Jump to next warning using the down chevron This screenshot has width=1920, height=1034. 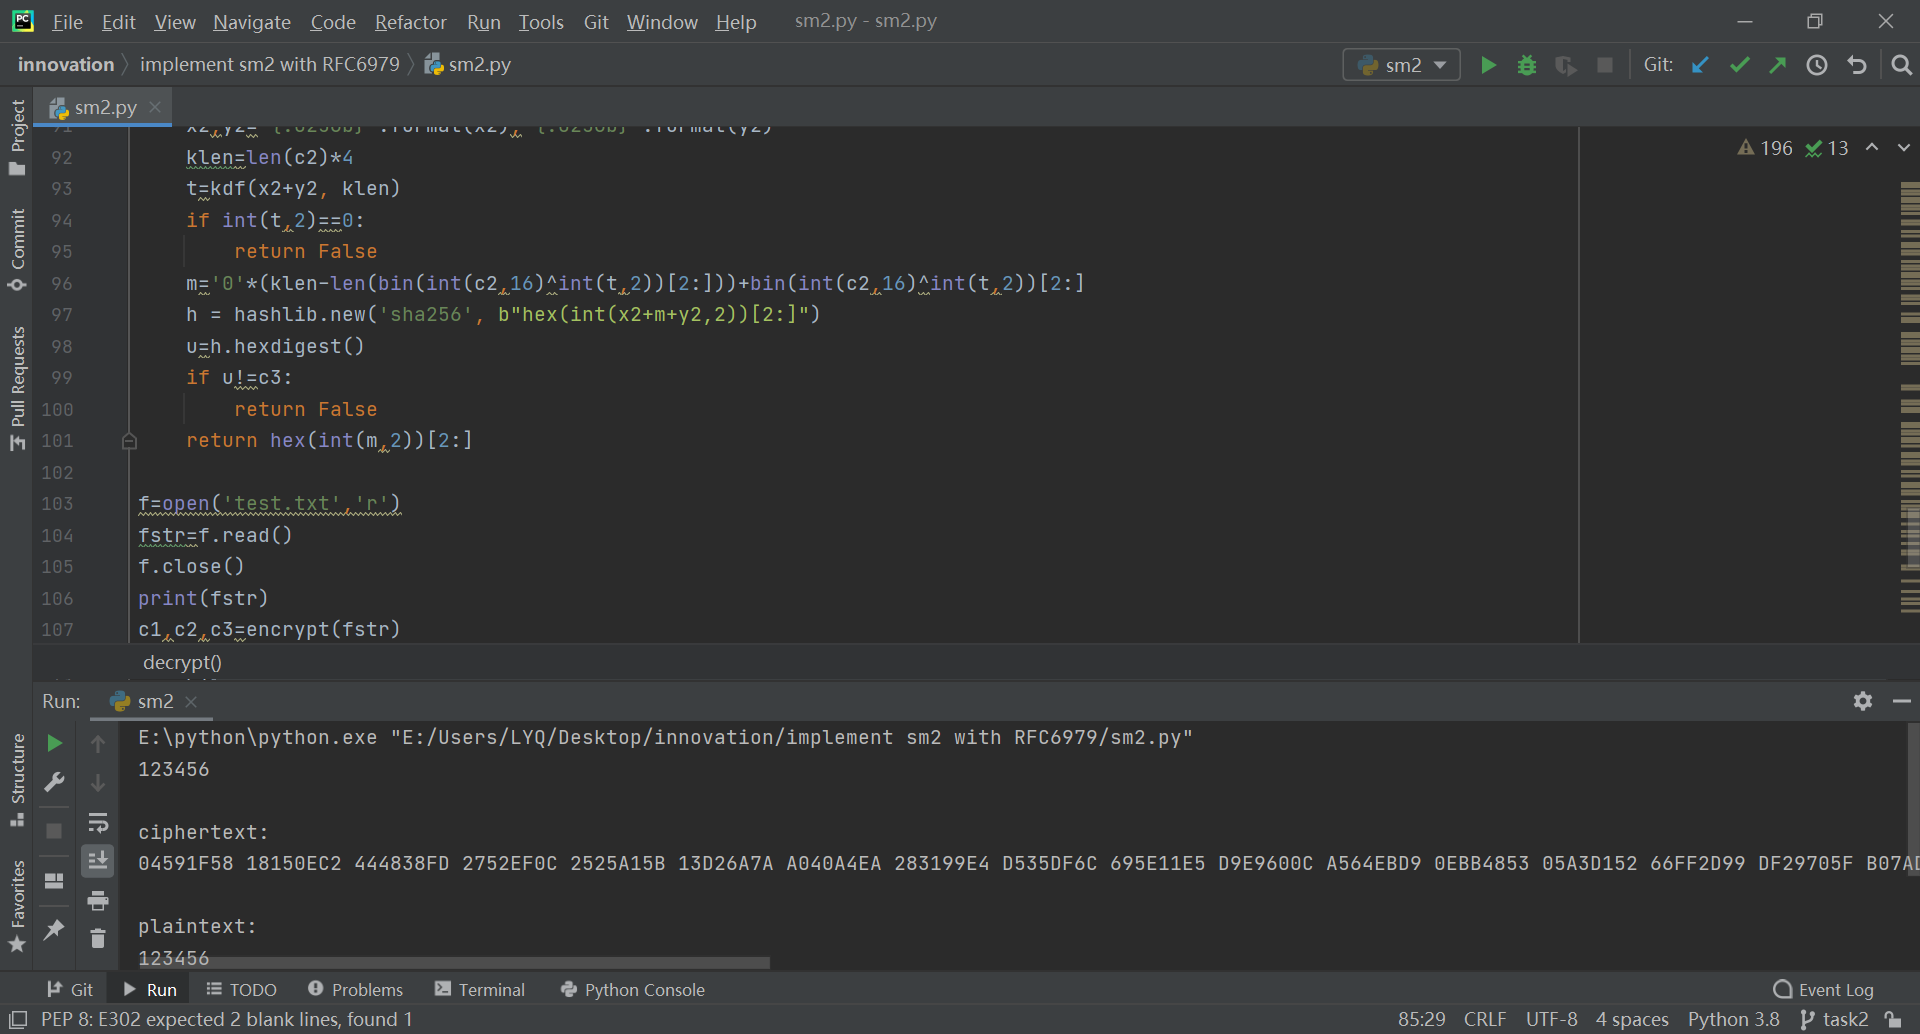tap(1903, 147)
